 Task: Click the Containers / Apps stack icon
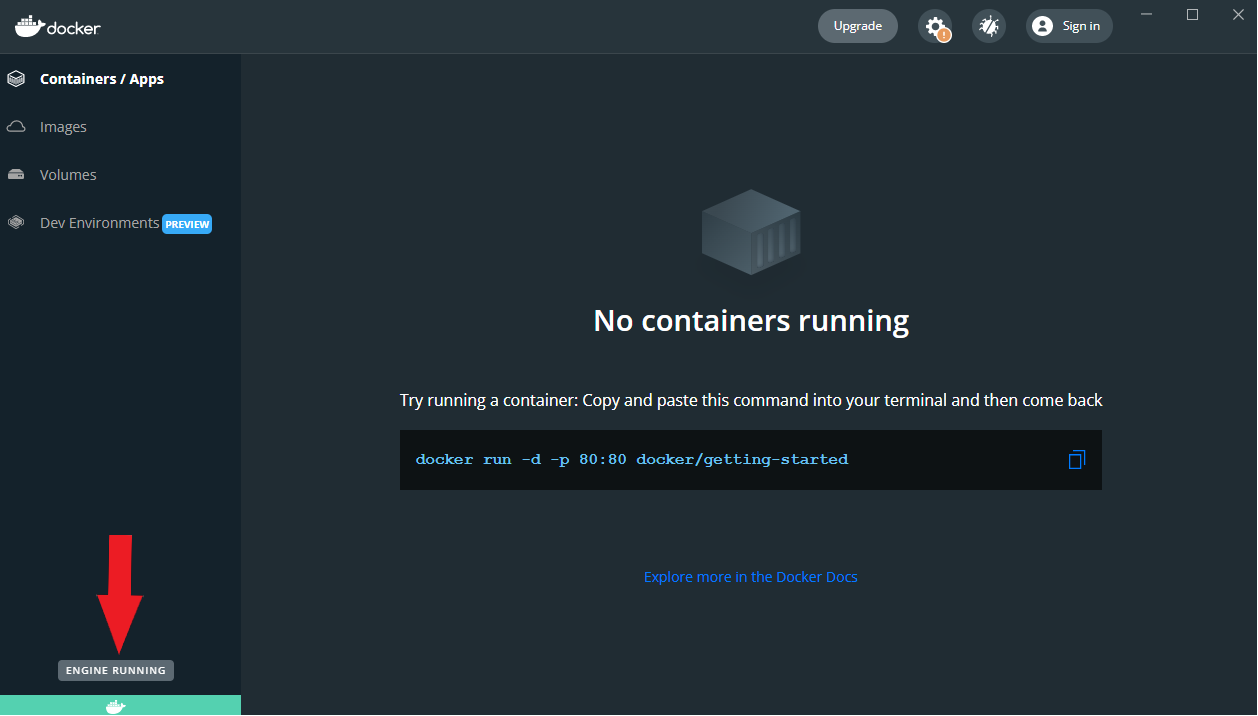[16, 79]
